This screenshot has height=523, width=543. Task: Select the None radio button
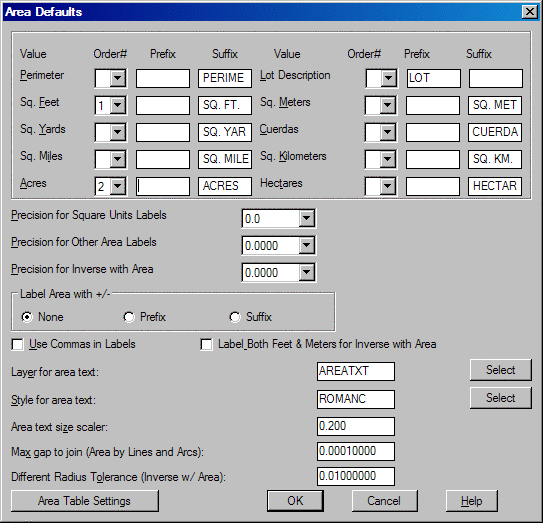click(27, 317)
